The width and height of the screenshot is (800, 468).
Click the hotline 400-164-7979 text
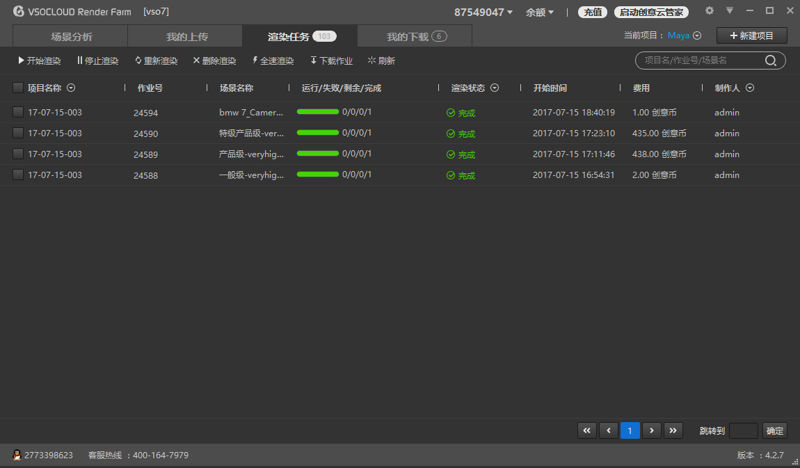pyautogui.click(x=161, y=455)
